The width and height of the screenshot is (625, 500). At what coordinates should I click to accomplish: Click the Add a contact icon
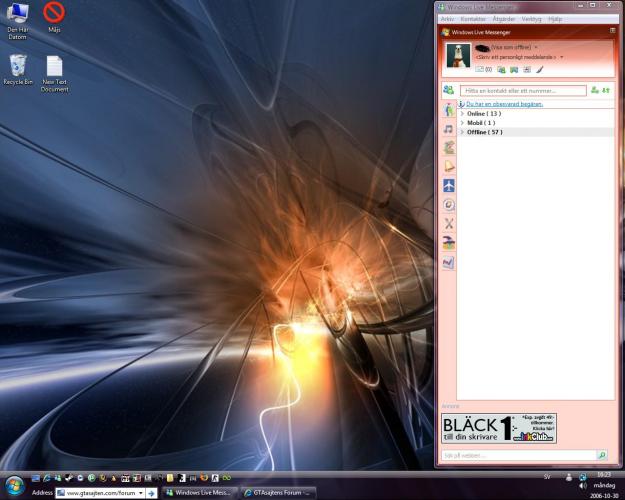pyautogui.click(x=595, y=90)
